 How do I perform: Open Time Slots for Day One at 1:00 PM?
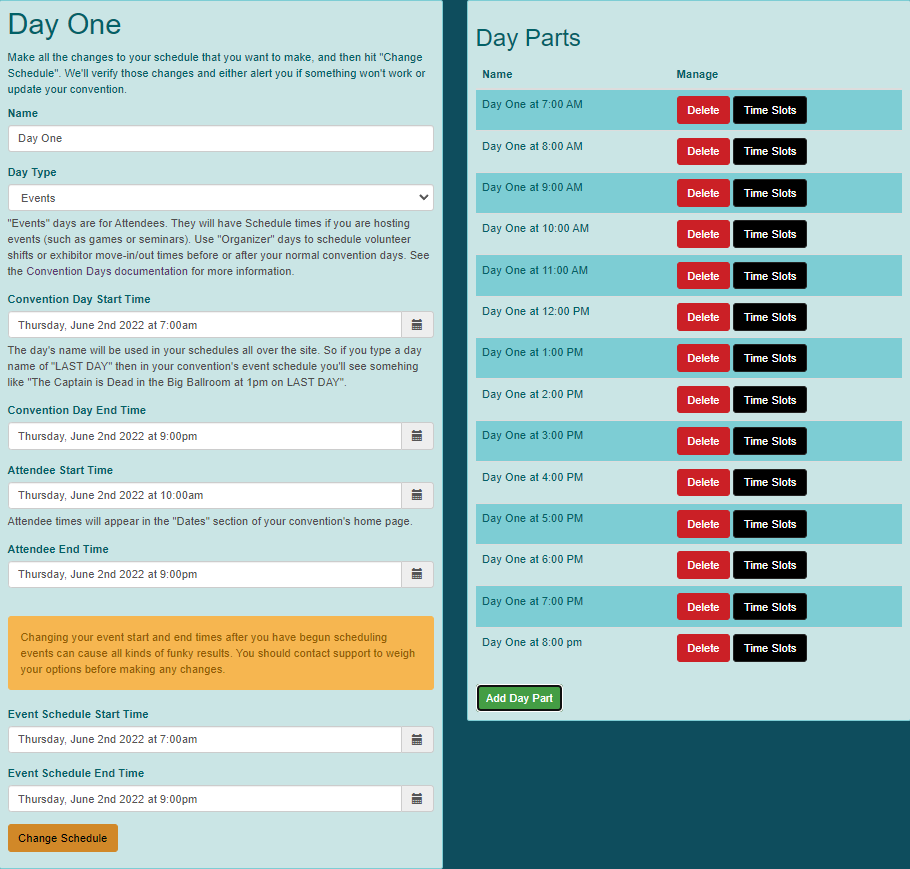click(770, 359)
